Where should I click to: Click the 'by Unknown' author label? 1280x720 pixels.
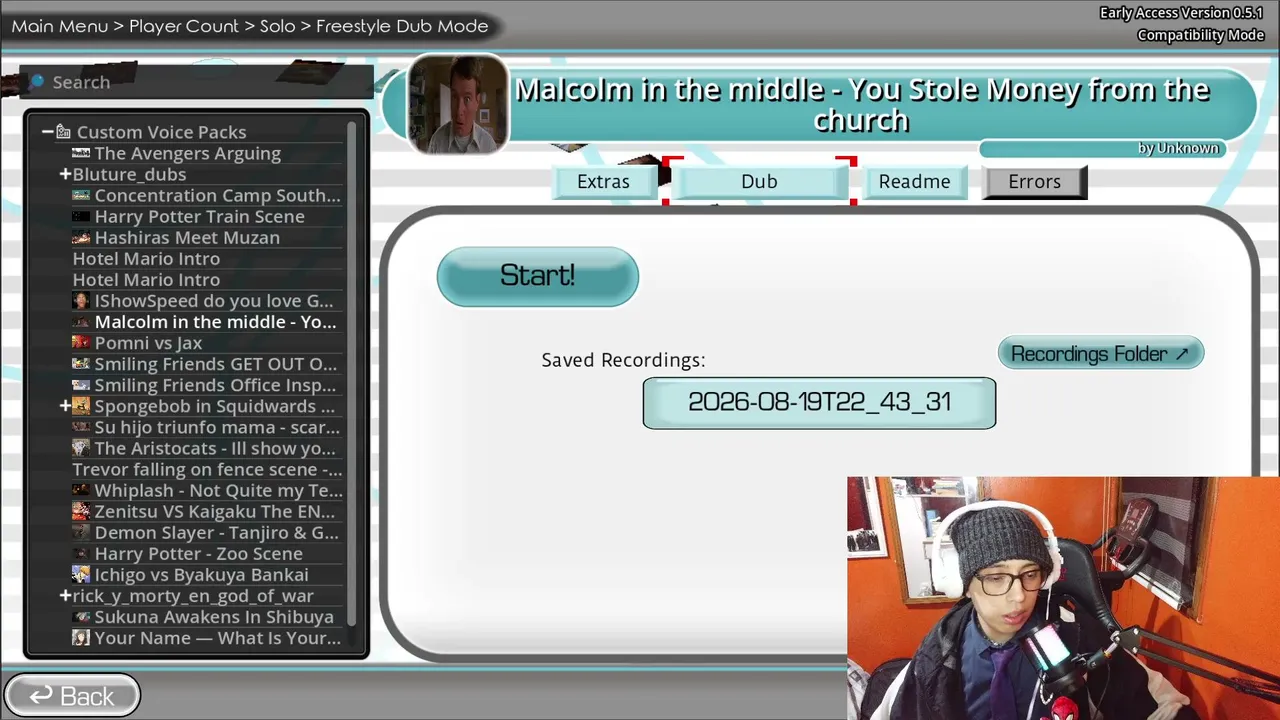tap(1178, 148)
